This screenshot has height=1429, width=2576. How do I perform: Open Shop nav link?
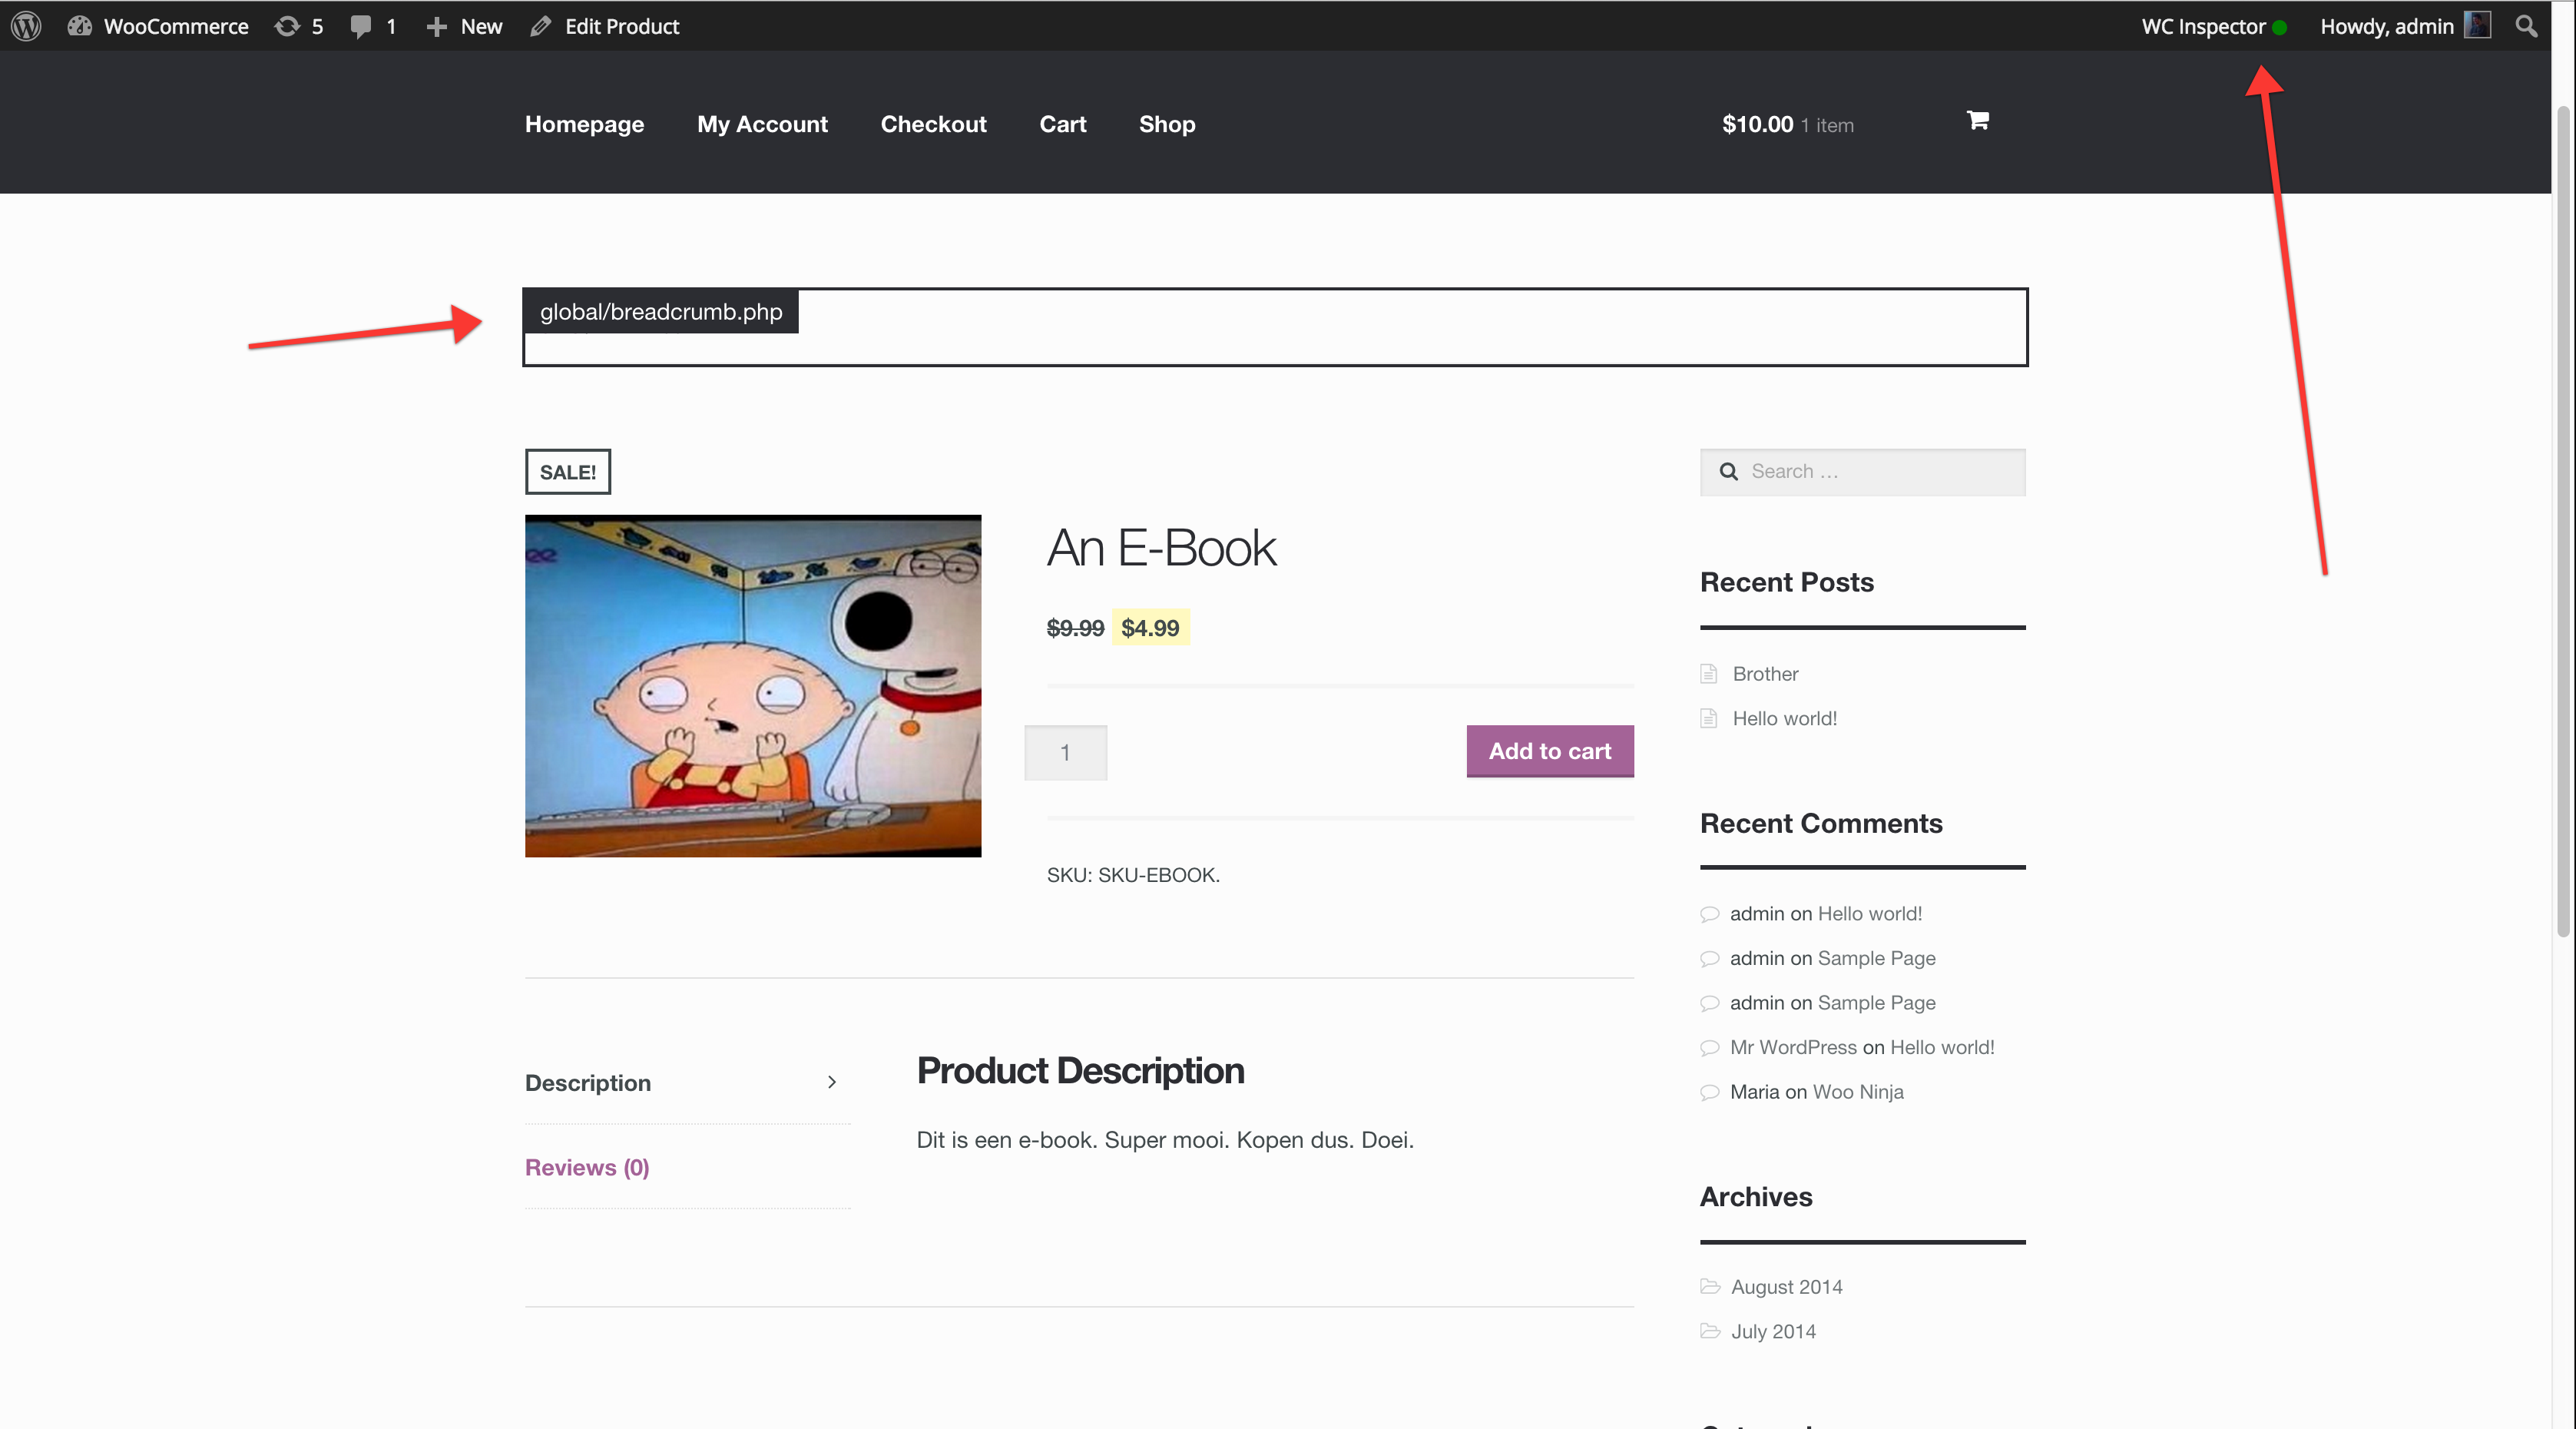coord(1167,124)
